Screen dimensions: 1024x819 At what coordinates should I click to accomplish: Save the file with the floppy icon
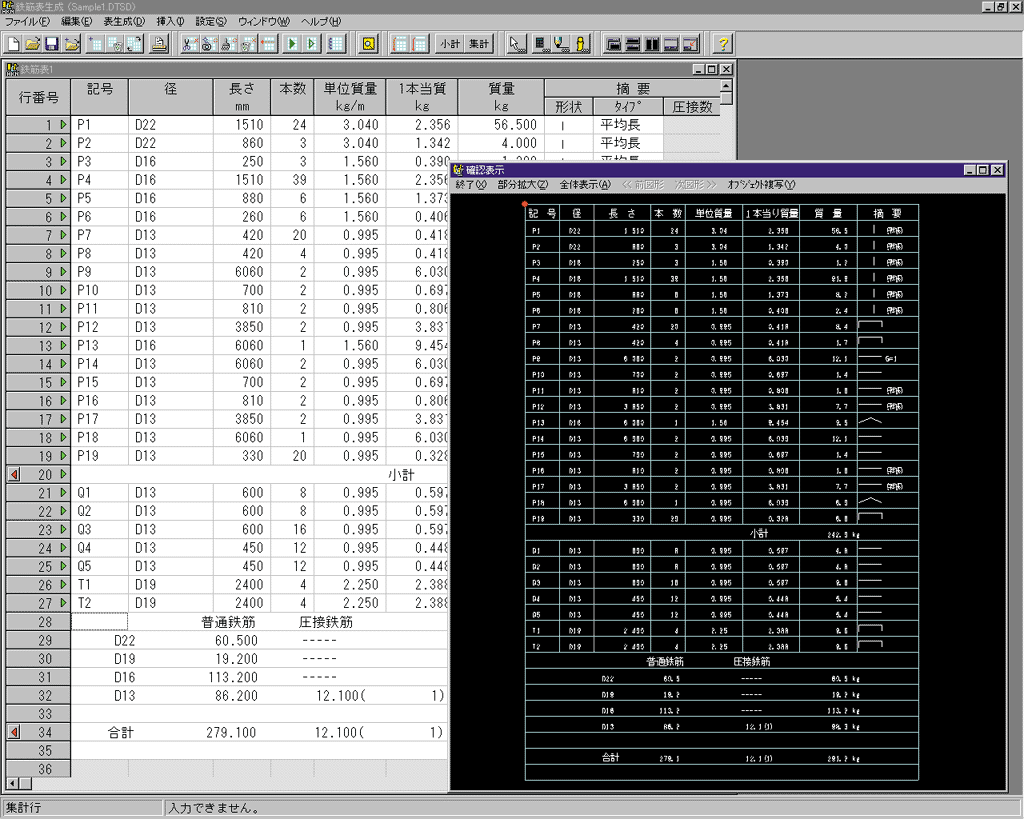(x=51, y=44)
